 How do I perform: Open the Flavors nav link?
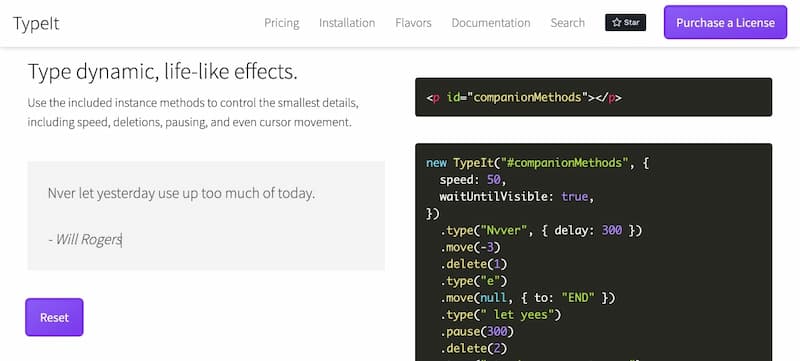[413, 23]
